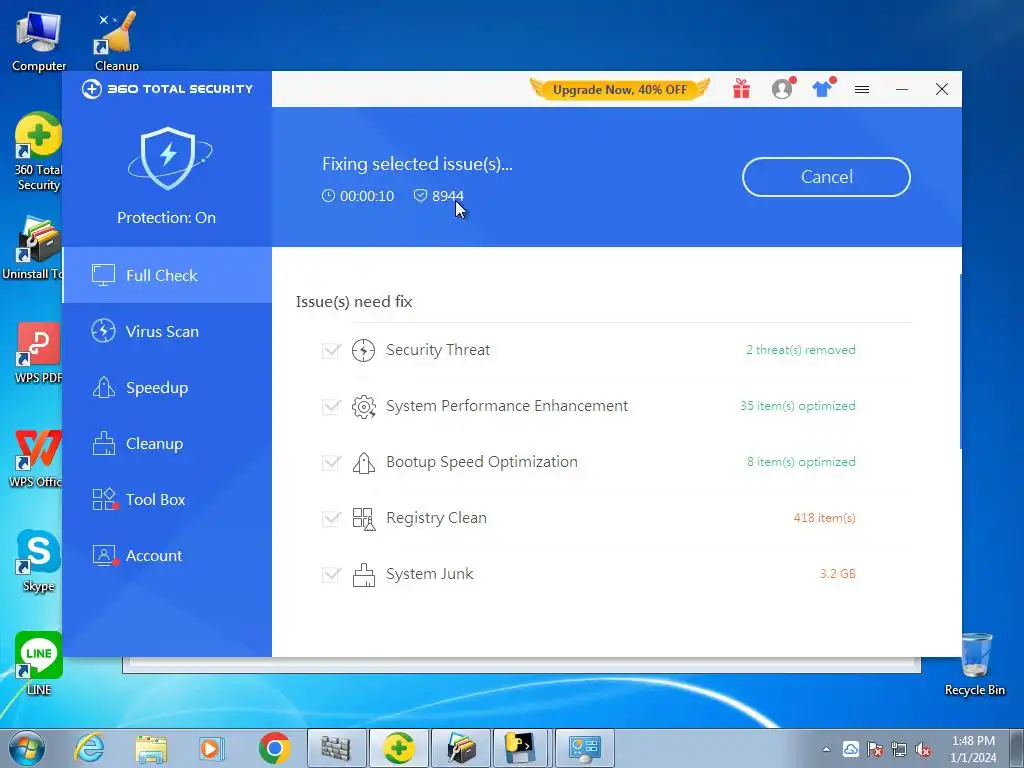Click the shield icon beside 8944
Viewport: 1024px width, 768px height.
pyautogui.click(x=420, y=195)
